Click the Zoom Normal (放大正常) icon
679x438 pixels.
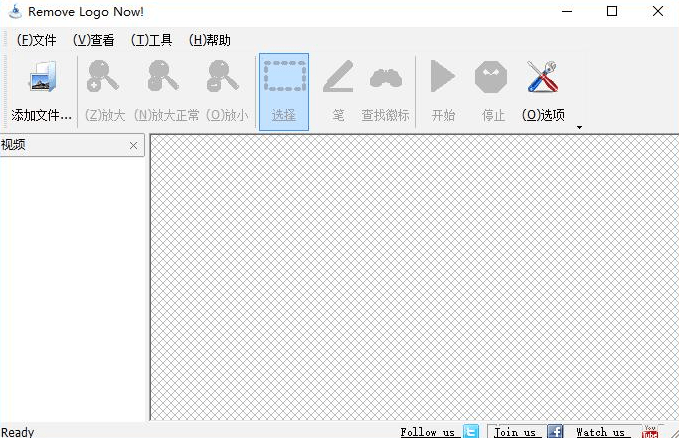point(163,76)
